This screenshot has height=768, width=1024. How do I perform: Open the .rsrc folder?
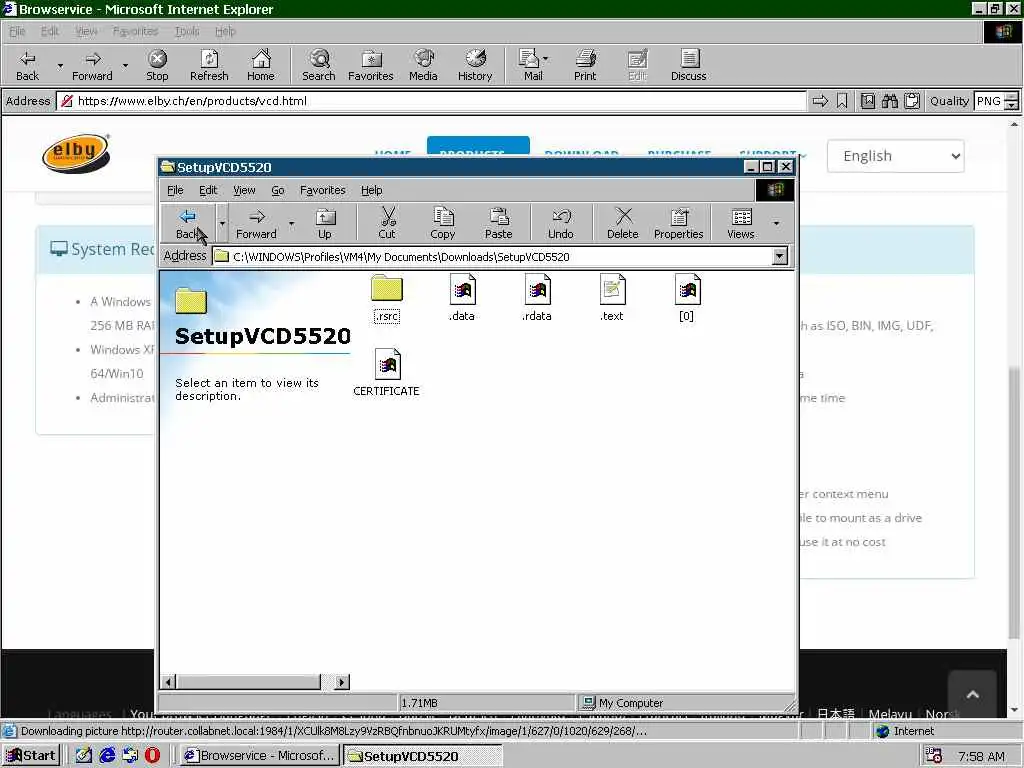click(x=387, y=299)
